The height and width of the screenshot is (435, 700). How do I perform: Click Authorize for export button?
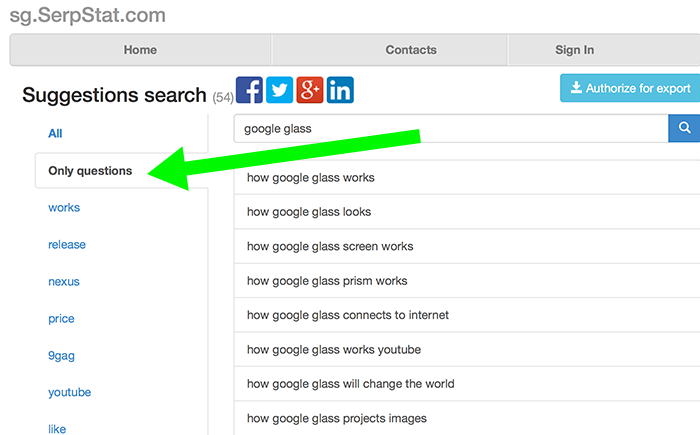(630, 88)
